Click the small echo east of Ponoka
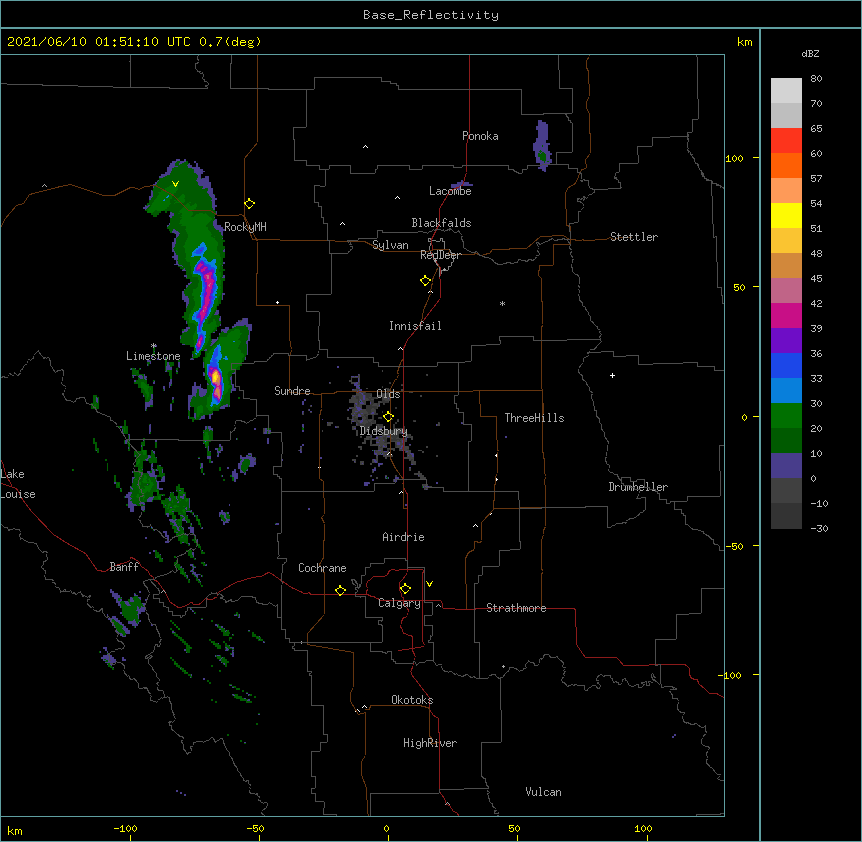Screen dimensions: 862x842 pyautogui.click(x=542, y=145)
